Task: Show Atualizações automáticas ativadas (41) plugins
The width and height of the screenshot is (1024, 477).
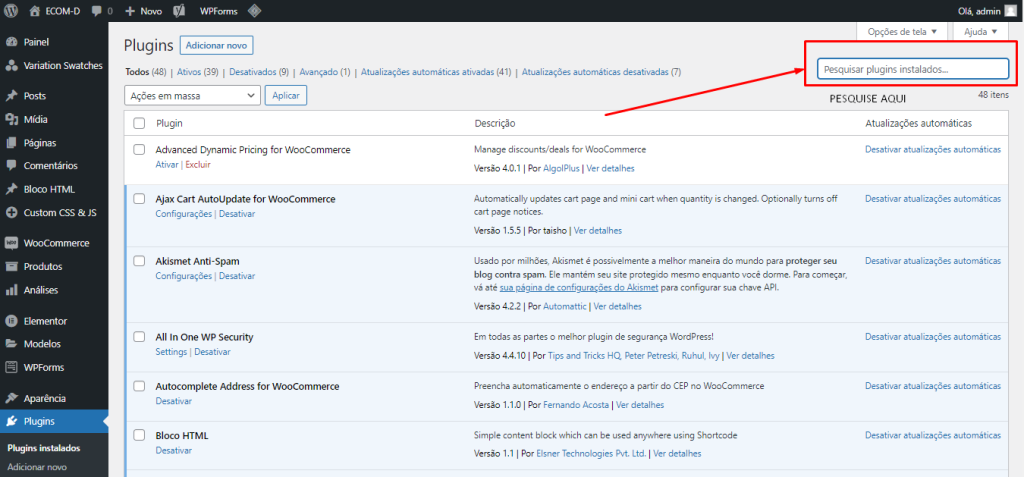Action: pyautogui.click(x=436, y=72)
